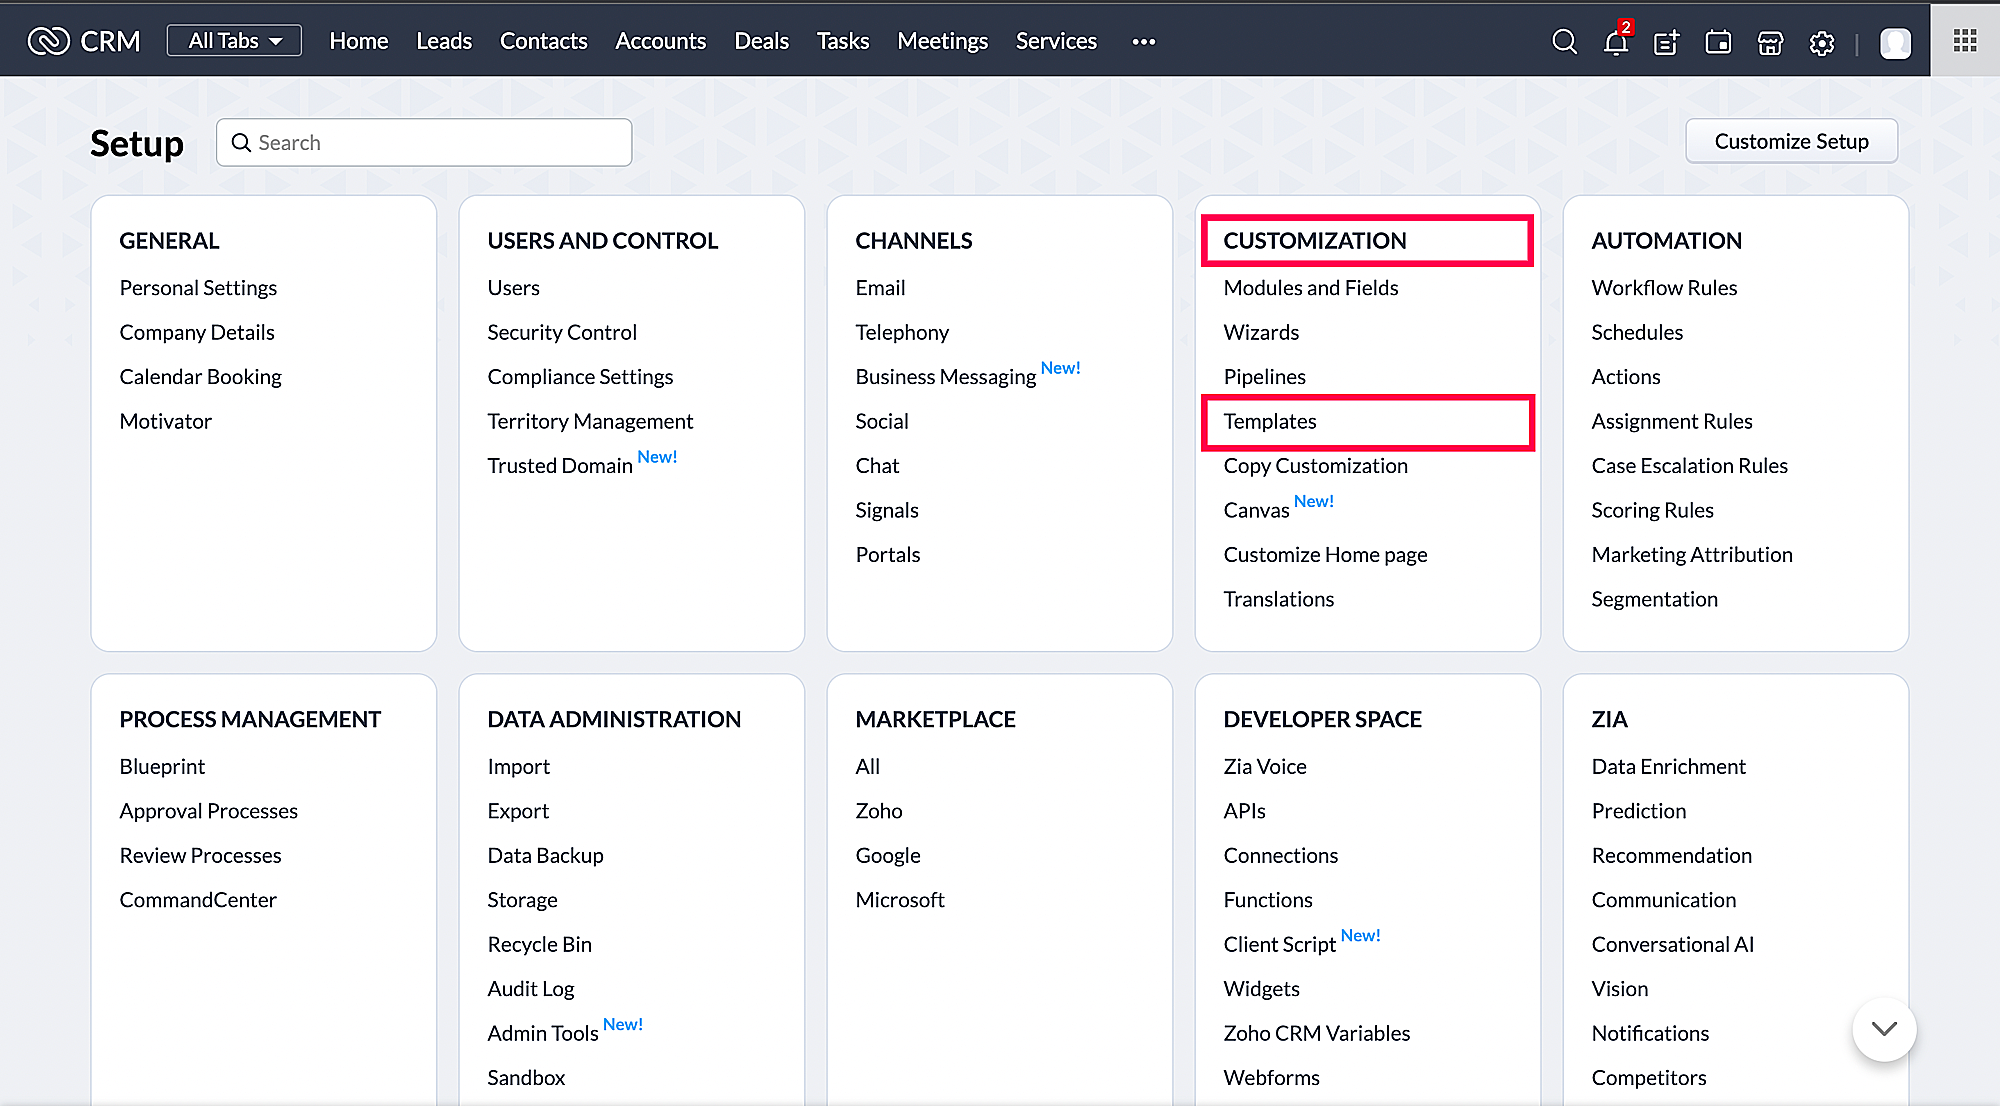
Task: Open the more modules ellipsis menu
Action: [1144, 41]
